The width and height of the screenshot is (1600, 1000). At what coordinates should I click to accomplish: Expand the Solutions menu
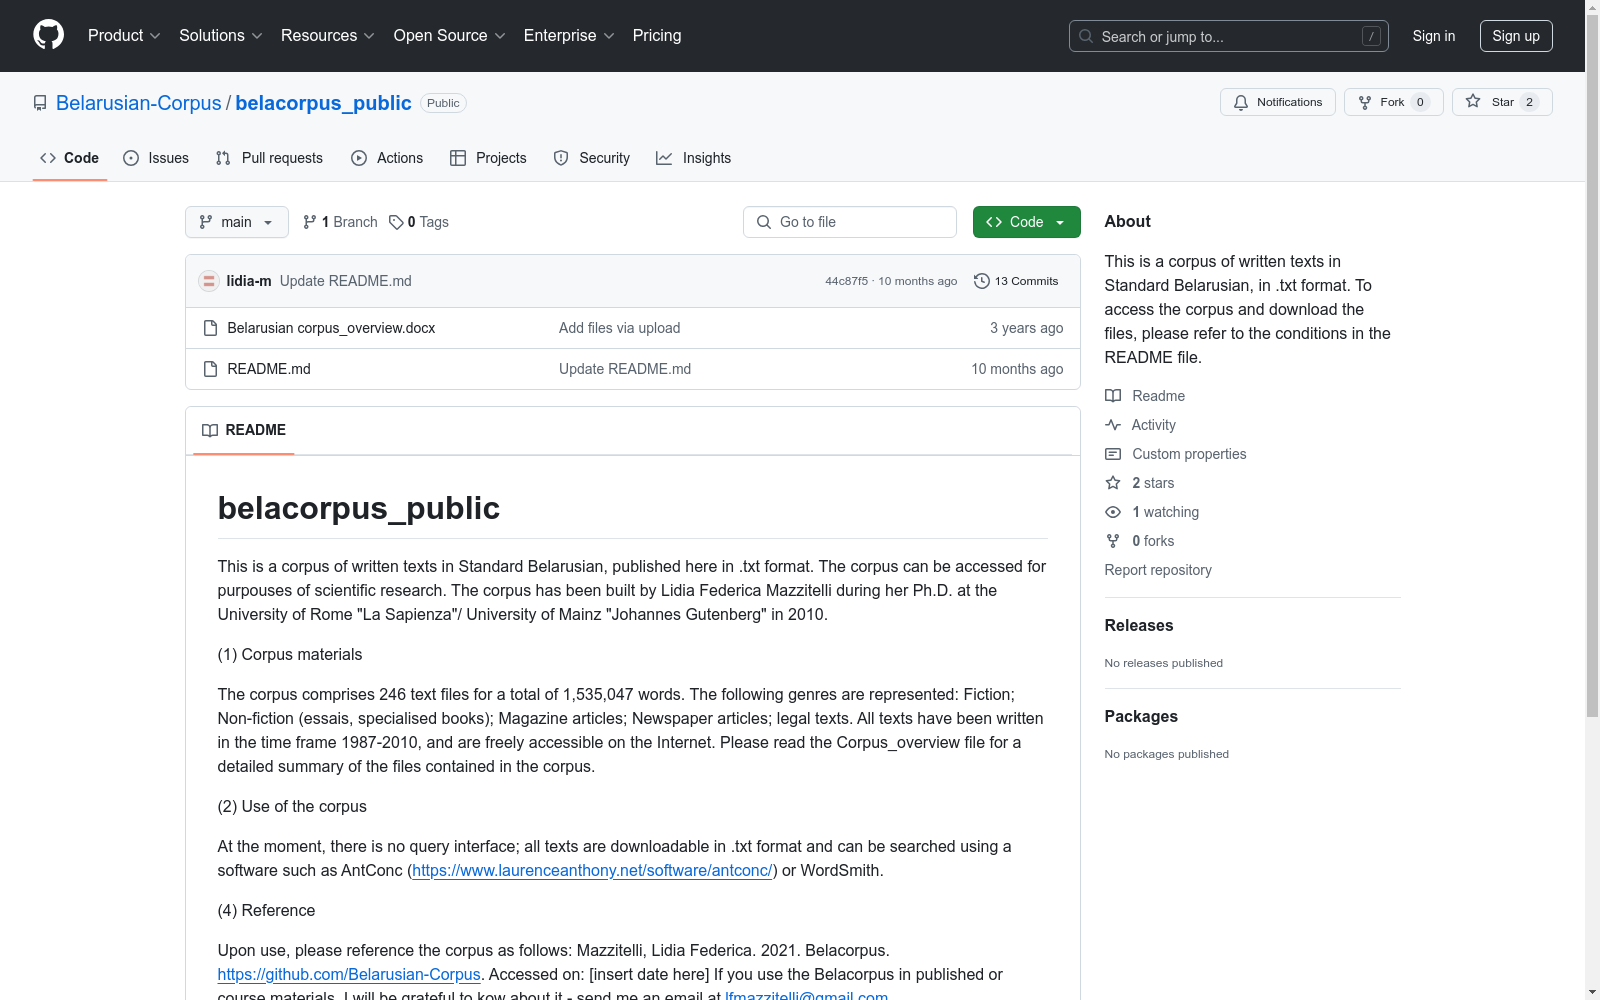coord(221,36)
